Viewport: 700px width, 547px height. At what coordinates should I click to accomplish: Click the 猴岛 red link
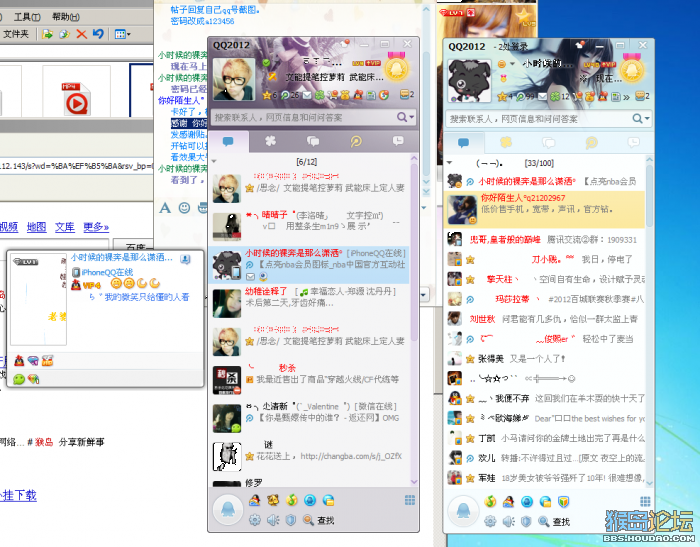[44, 442]
